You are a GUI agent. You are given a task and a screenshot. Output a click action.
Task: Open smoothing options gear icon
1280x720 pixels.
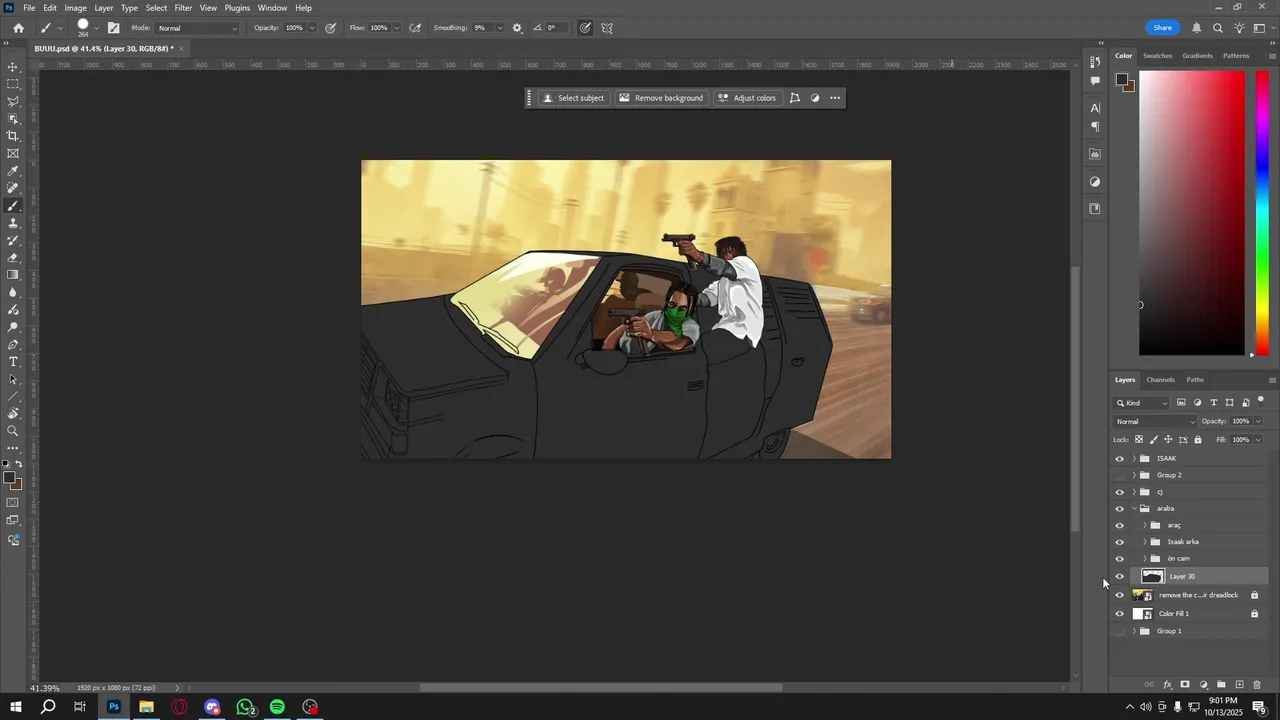click(x=517, y=28)
